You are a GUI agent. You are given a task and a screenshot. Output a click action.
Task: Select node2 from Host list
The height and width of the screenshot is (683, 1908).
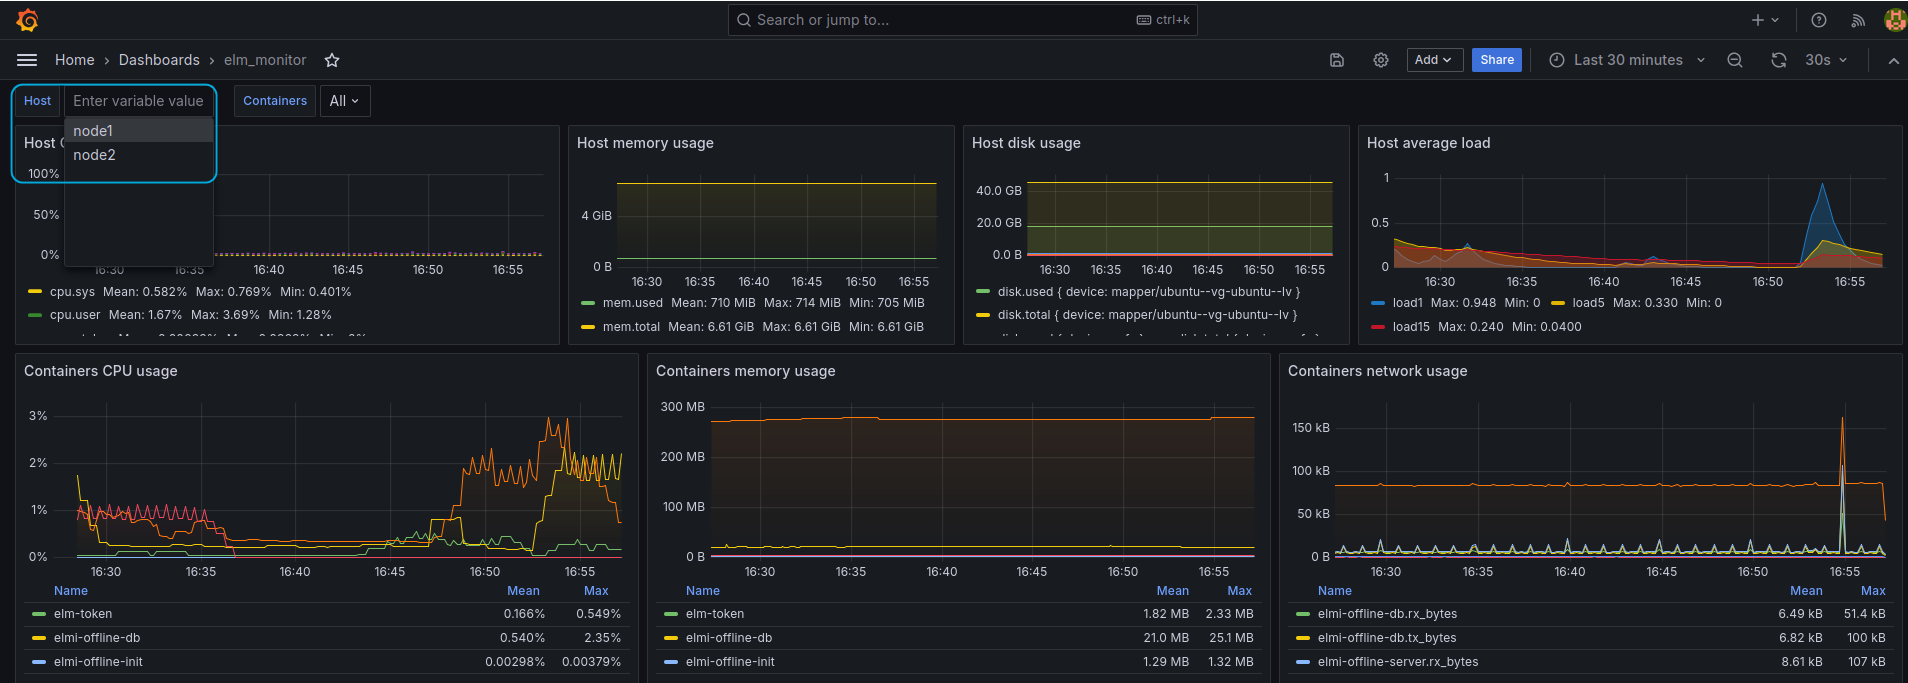[94, 155]
